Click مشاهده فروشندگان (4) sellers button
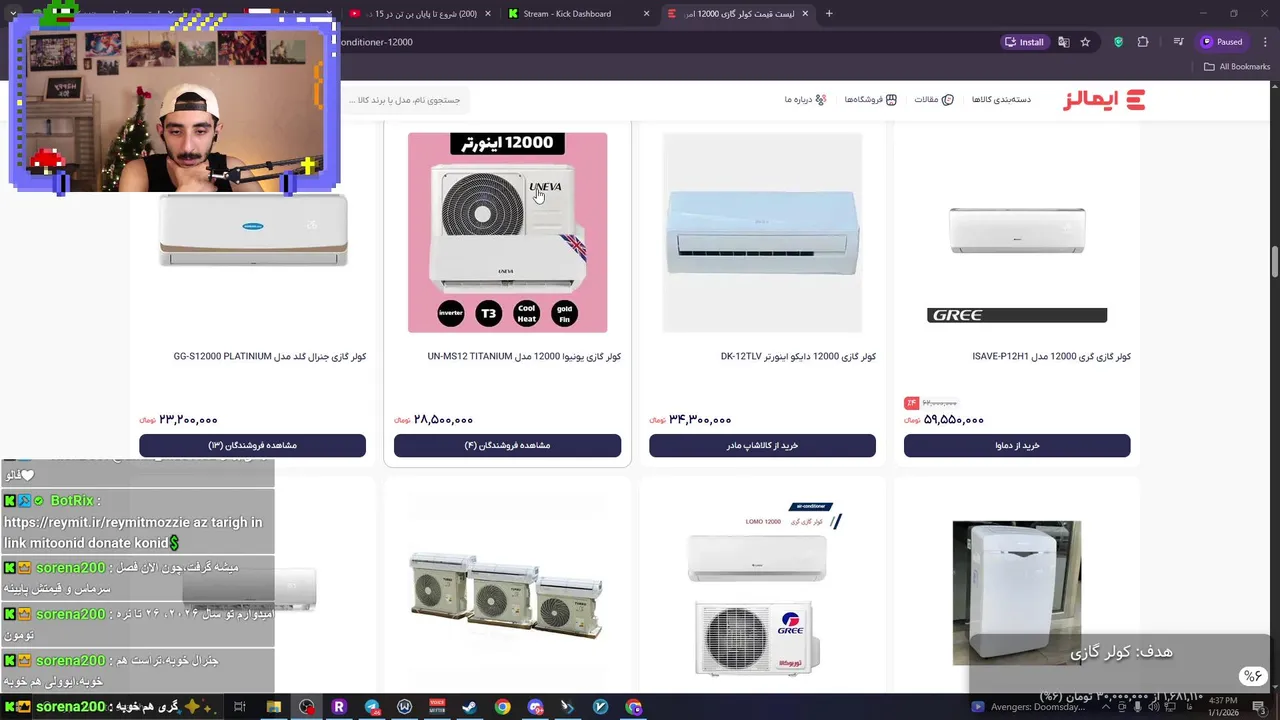The image size is (1280, 720). pos(507,445)
